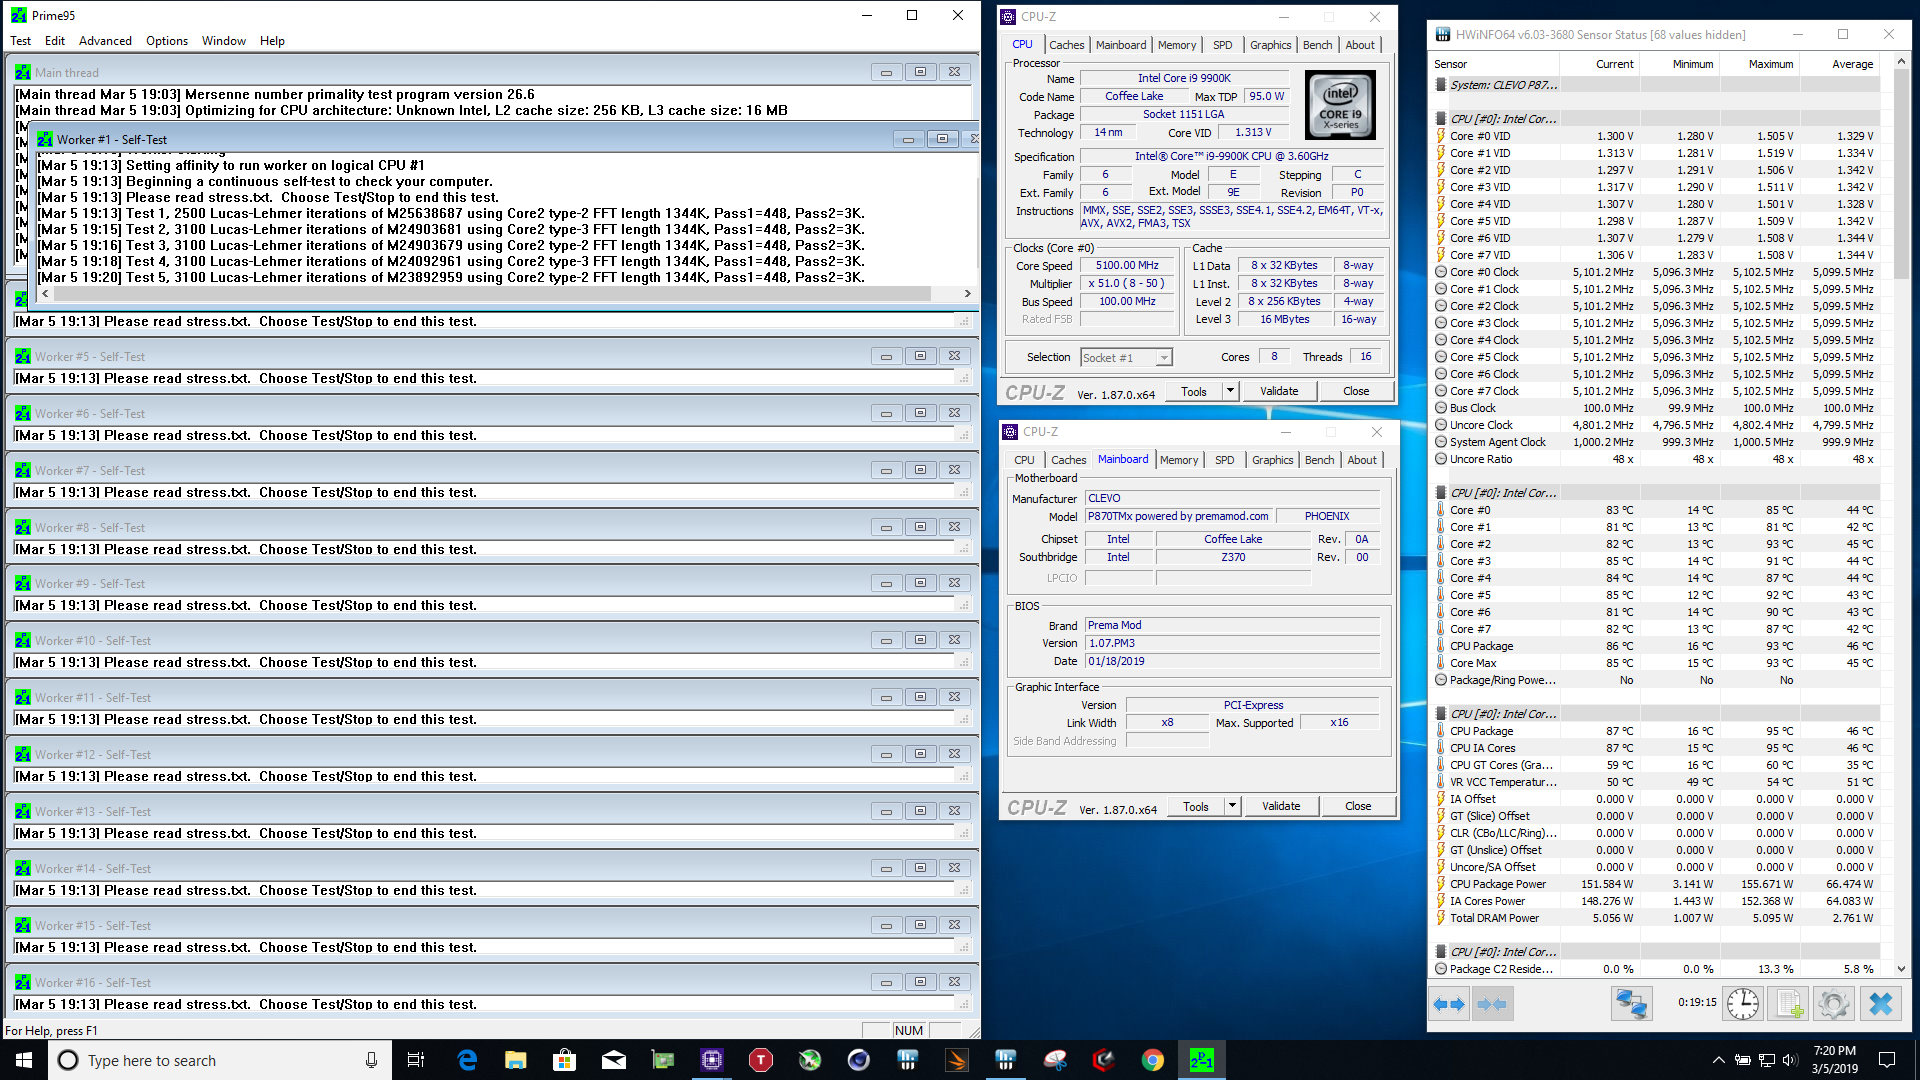Open the Socket #1 selection dropdown
This screenshot has width=1920, height=1080.
(x=1126, y=358)
